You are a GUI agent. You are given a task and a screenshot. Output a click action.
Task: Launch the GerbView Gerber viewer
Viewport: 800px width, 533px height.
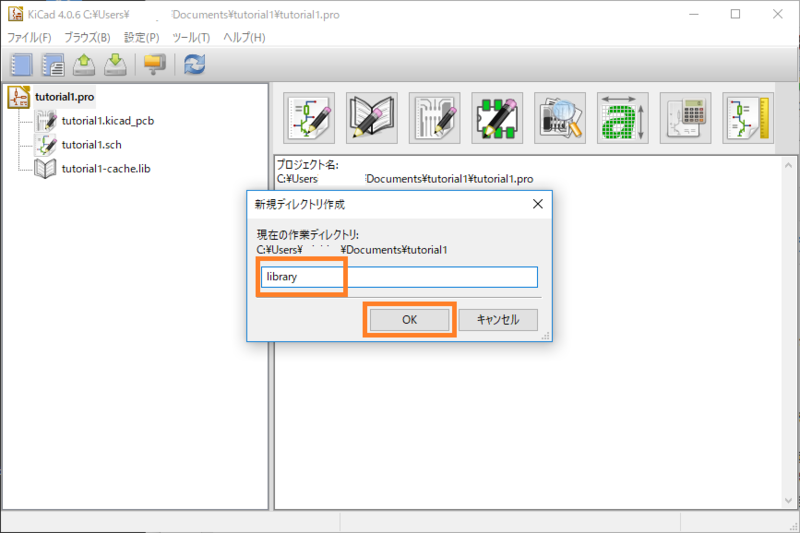click(560, 118)
